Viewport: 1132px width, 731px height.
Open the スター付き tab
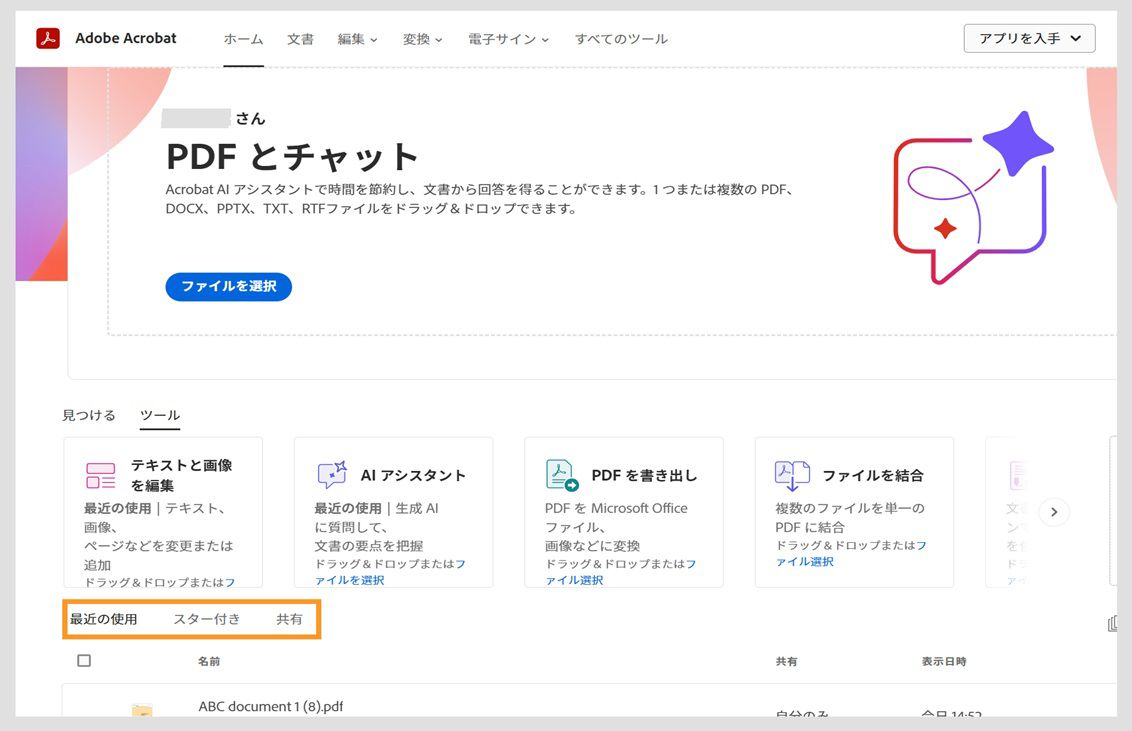tap(205, 619)
